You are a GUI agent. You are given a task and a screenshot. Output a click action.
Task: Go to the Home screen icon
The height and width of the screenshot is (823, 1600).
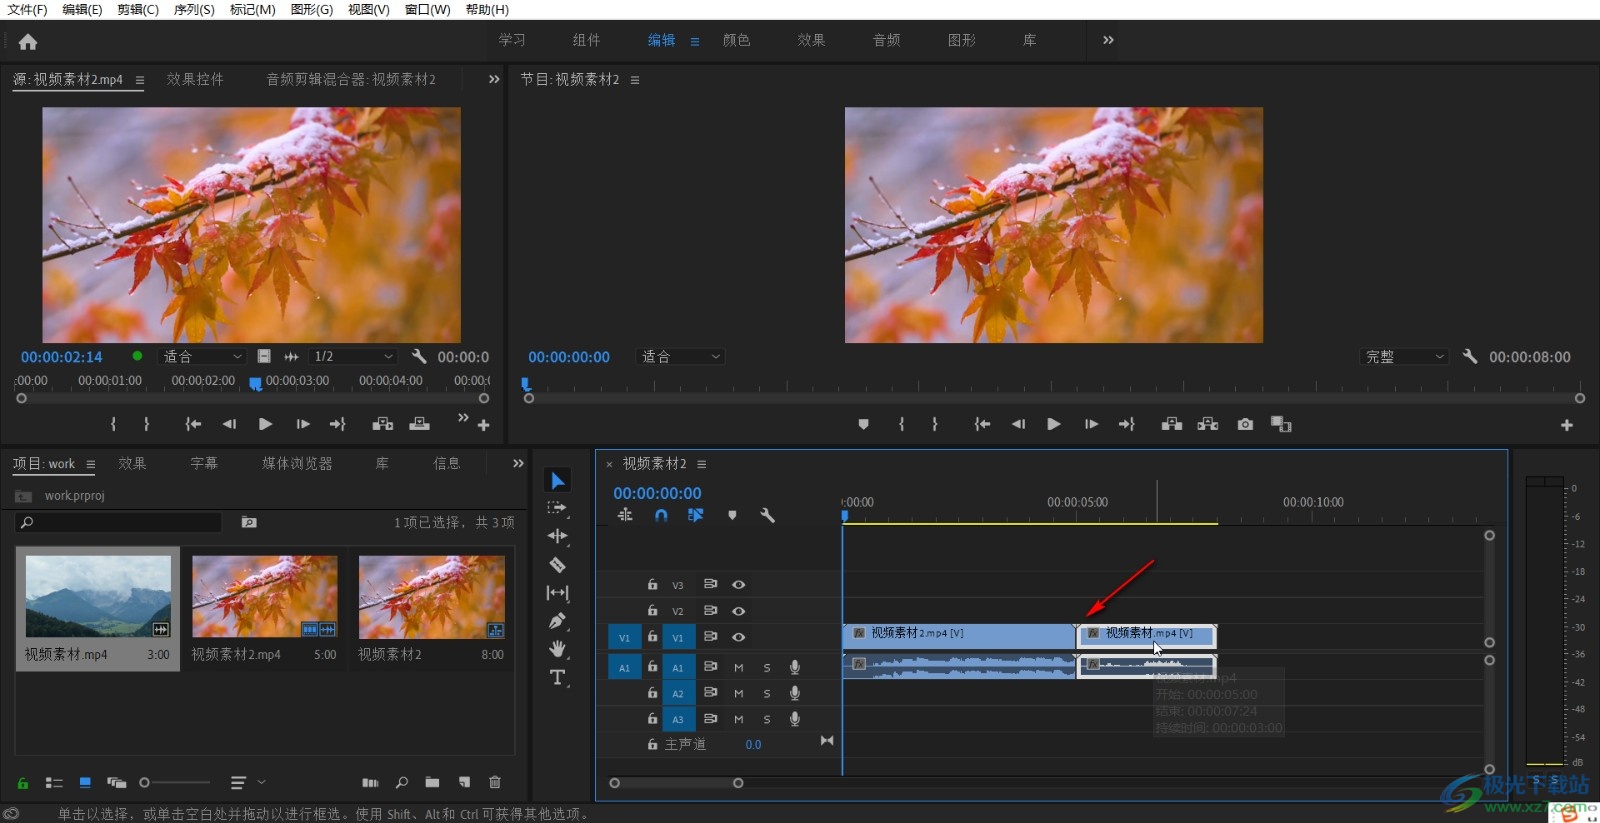click(x=28, y=42)
